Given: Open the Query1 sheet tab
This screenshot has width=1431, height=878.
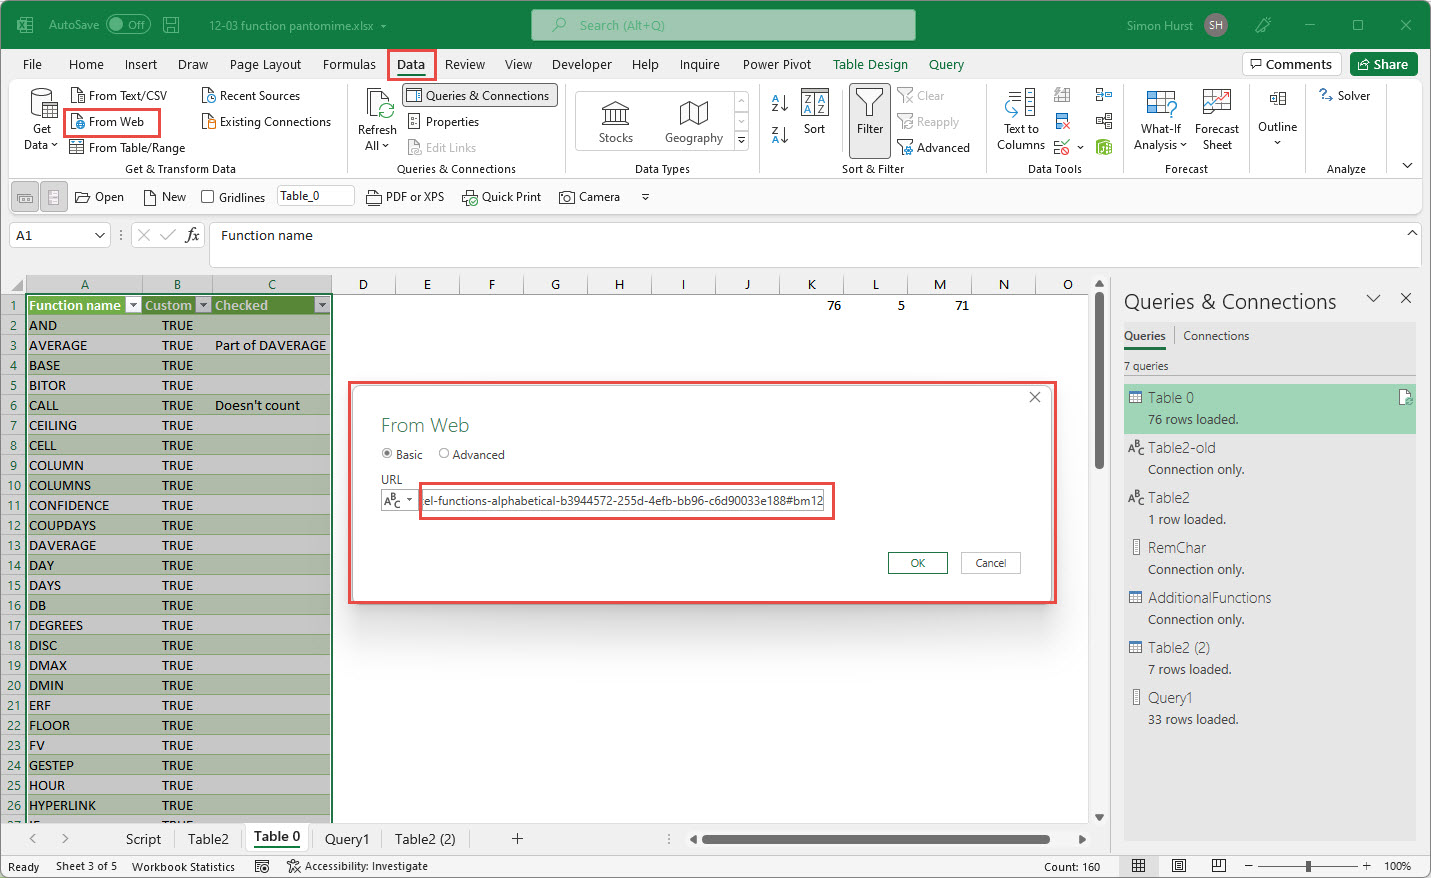Looking at the screenshot, I should 346,839.
